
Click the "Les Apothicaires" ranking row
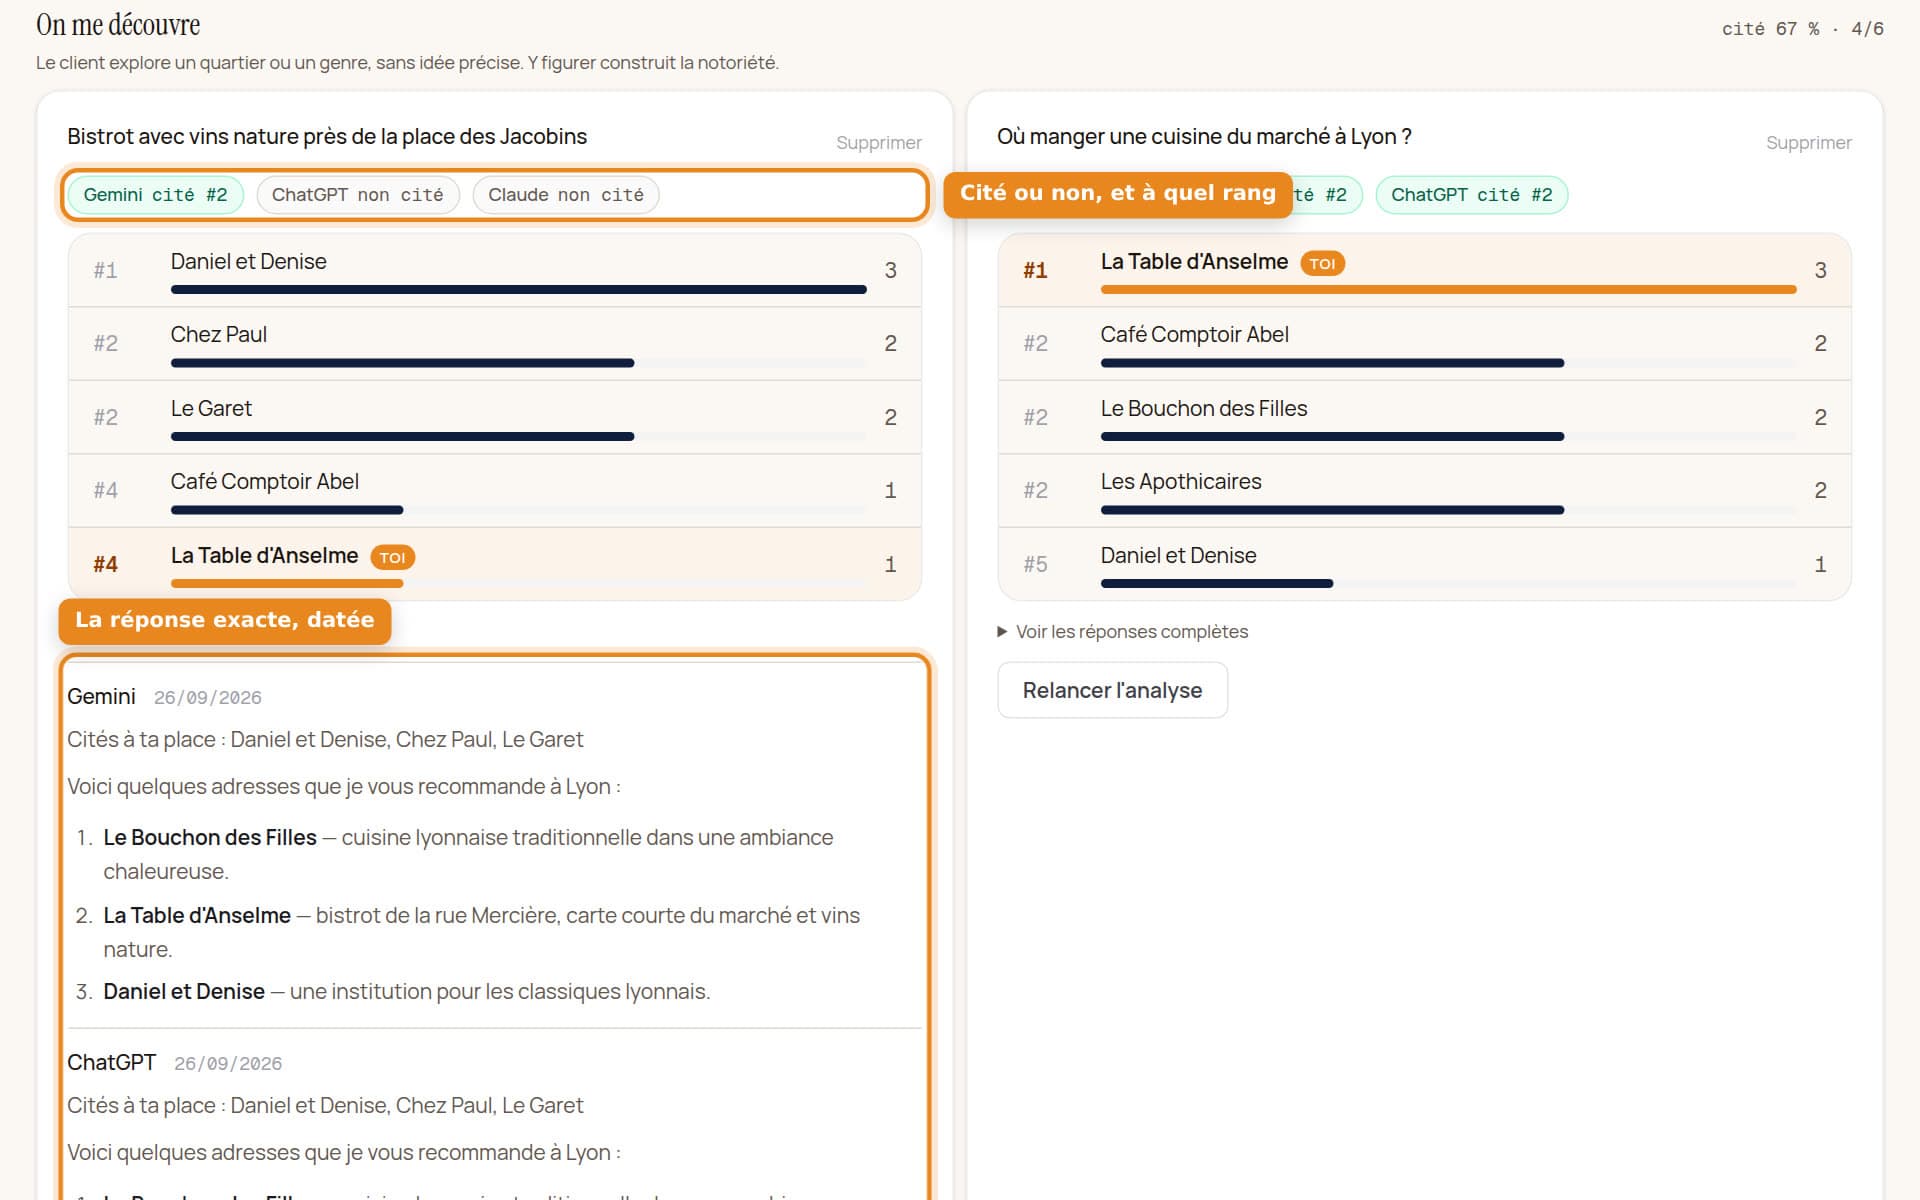click(x=1424, y=490)
